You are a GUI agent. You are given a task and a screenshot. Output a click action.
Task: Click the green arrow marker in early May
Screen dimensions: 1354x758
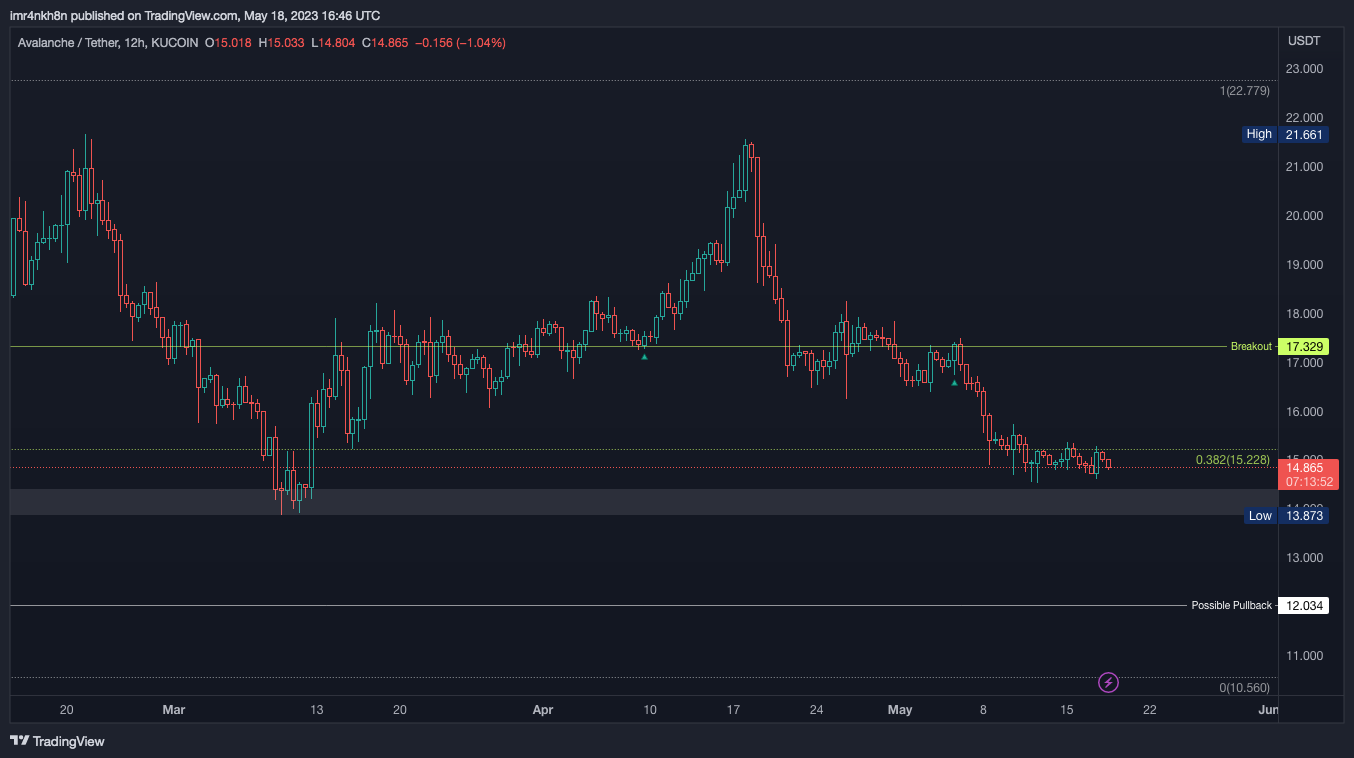954,382
